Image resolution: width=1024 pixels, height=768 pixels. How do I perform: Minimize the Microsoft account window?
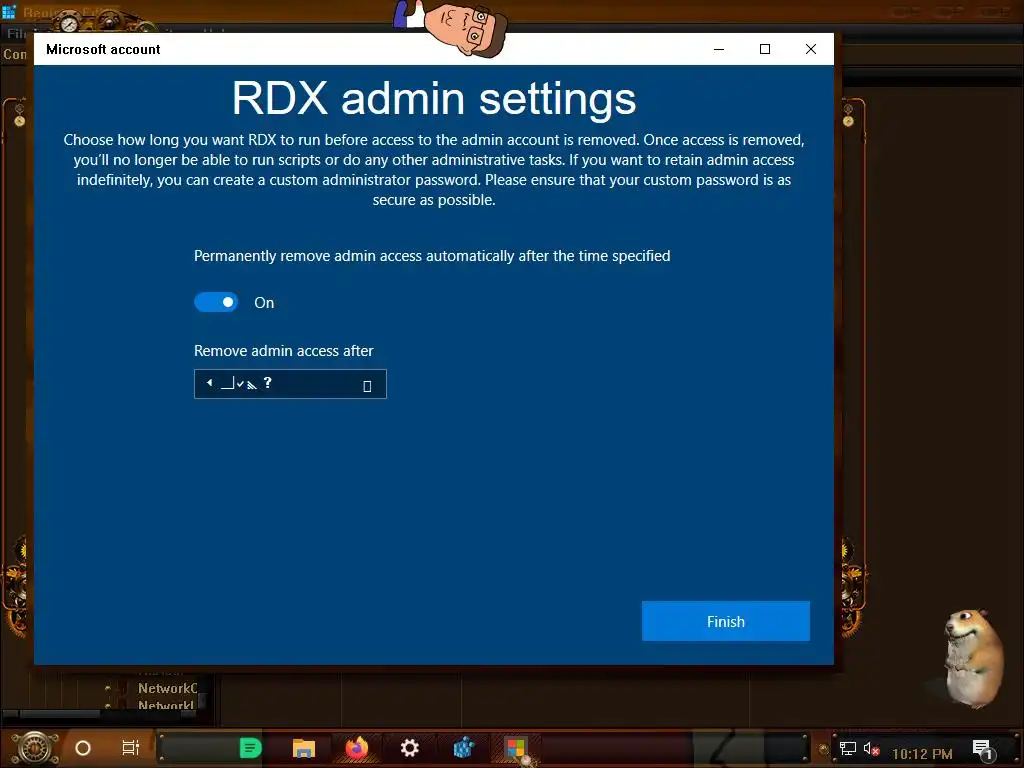click(719, 49)
